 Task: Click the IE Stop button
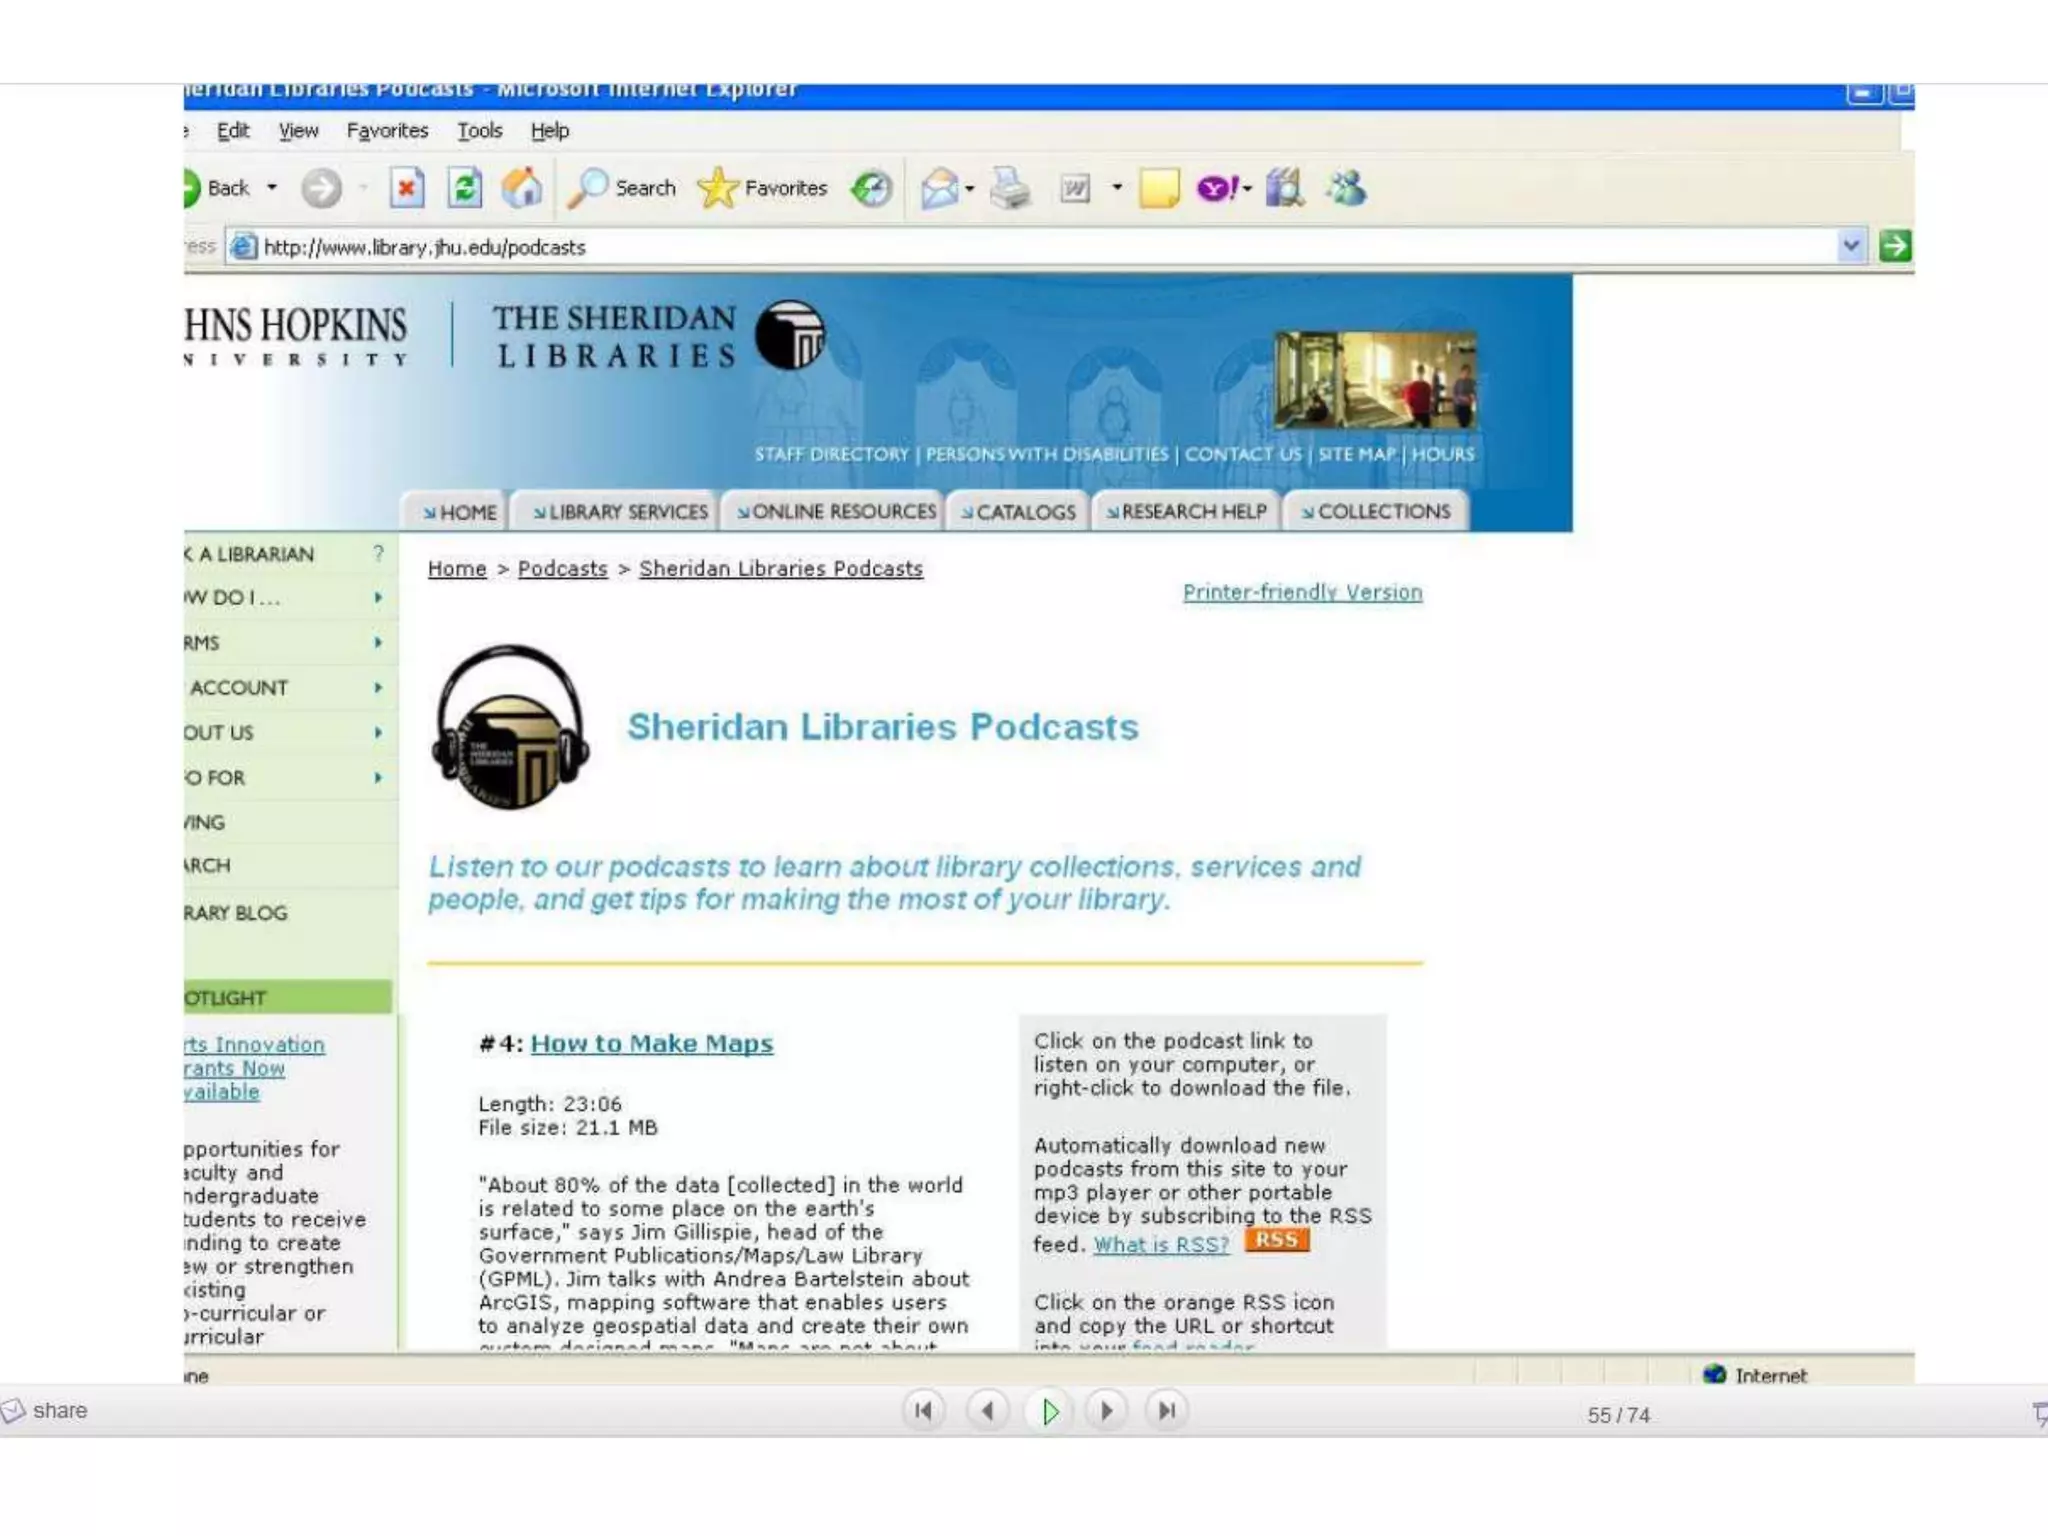pyautogui.click(x=406, y=188)
